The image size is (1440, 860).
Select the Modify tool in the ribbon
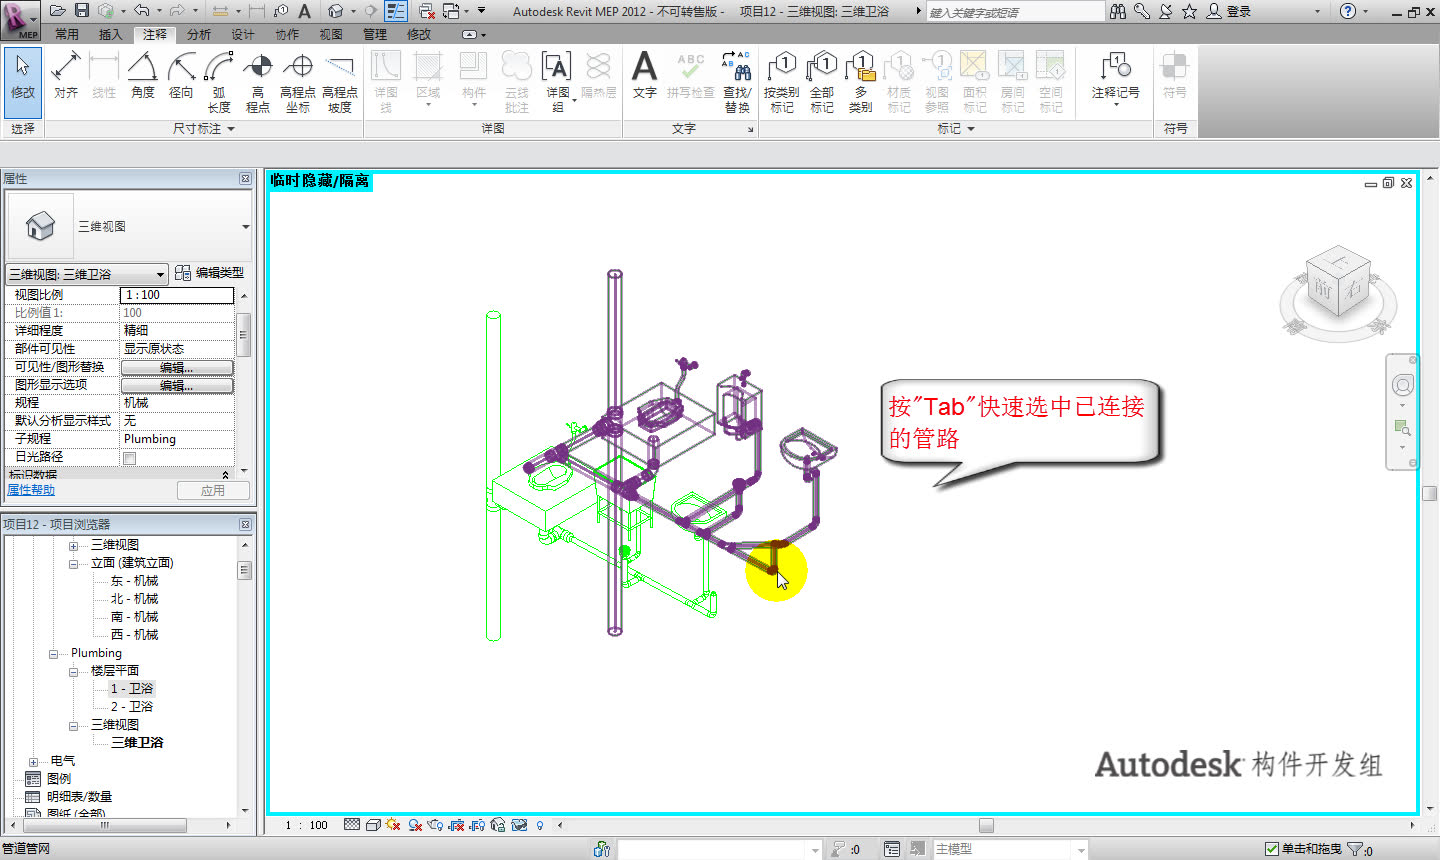click(22, 80)
